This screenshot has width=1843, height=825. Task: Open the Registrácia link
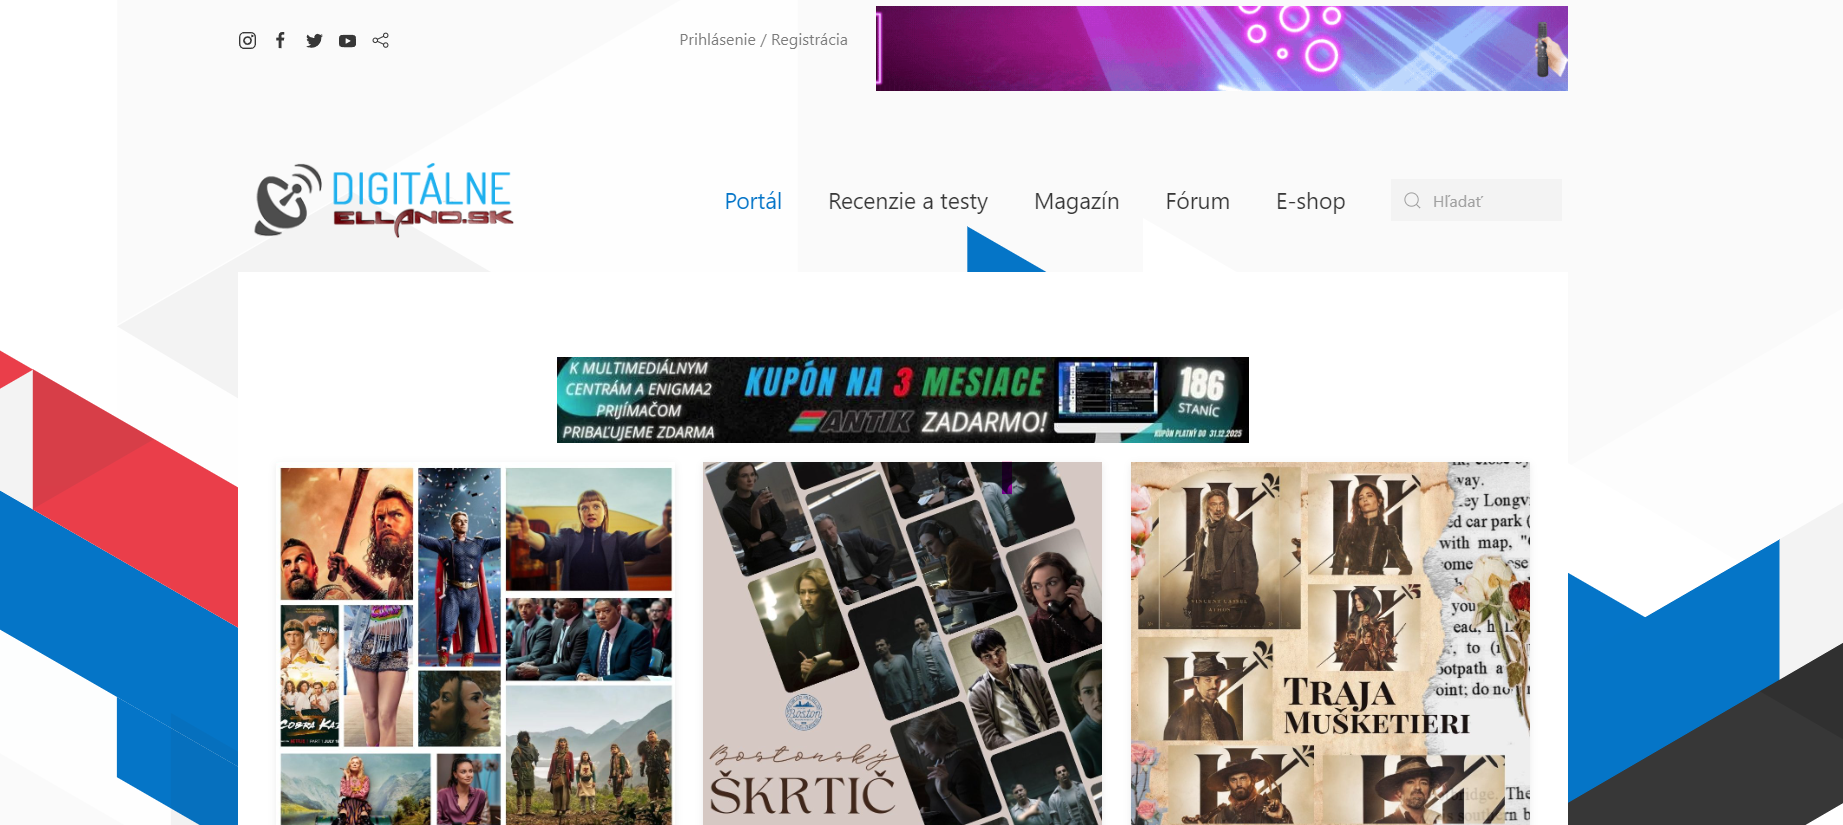pyautogui.click(x=809, y=40)
